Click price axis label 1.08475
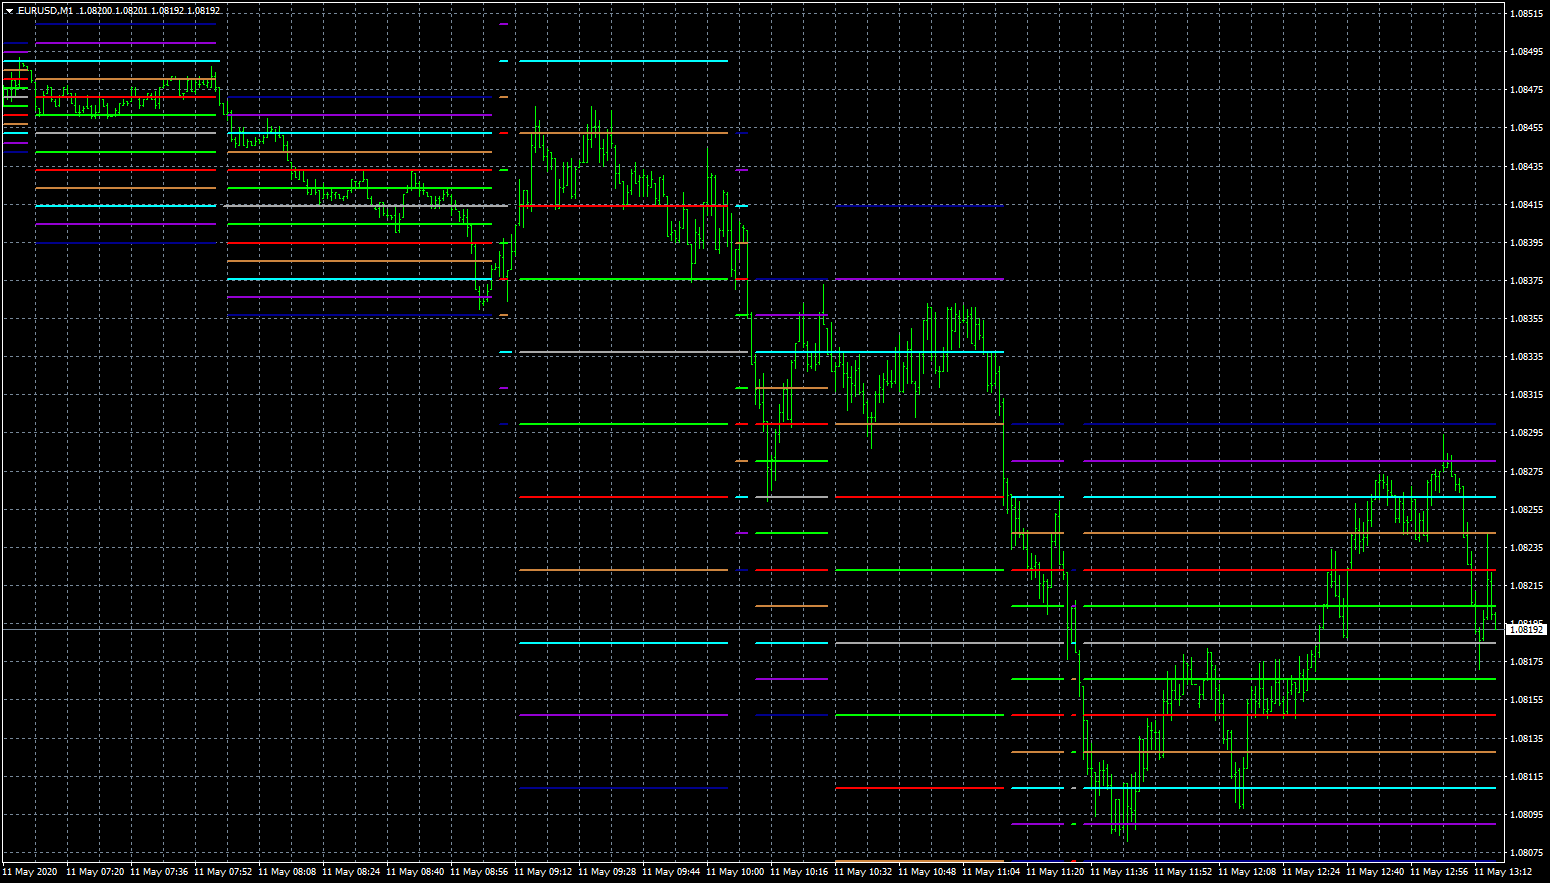The image size is (1550, 883). 1526,90
